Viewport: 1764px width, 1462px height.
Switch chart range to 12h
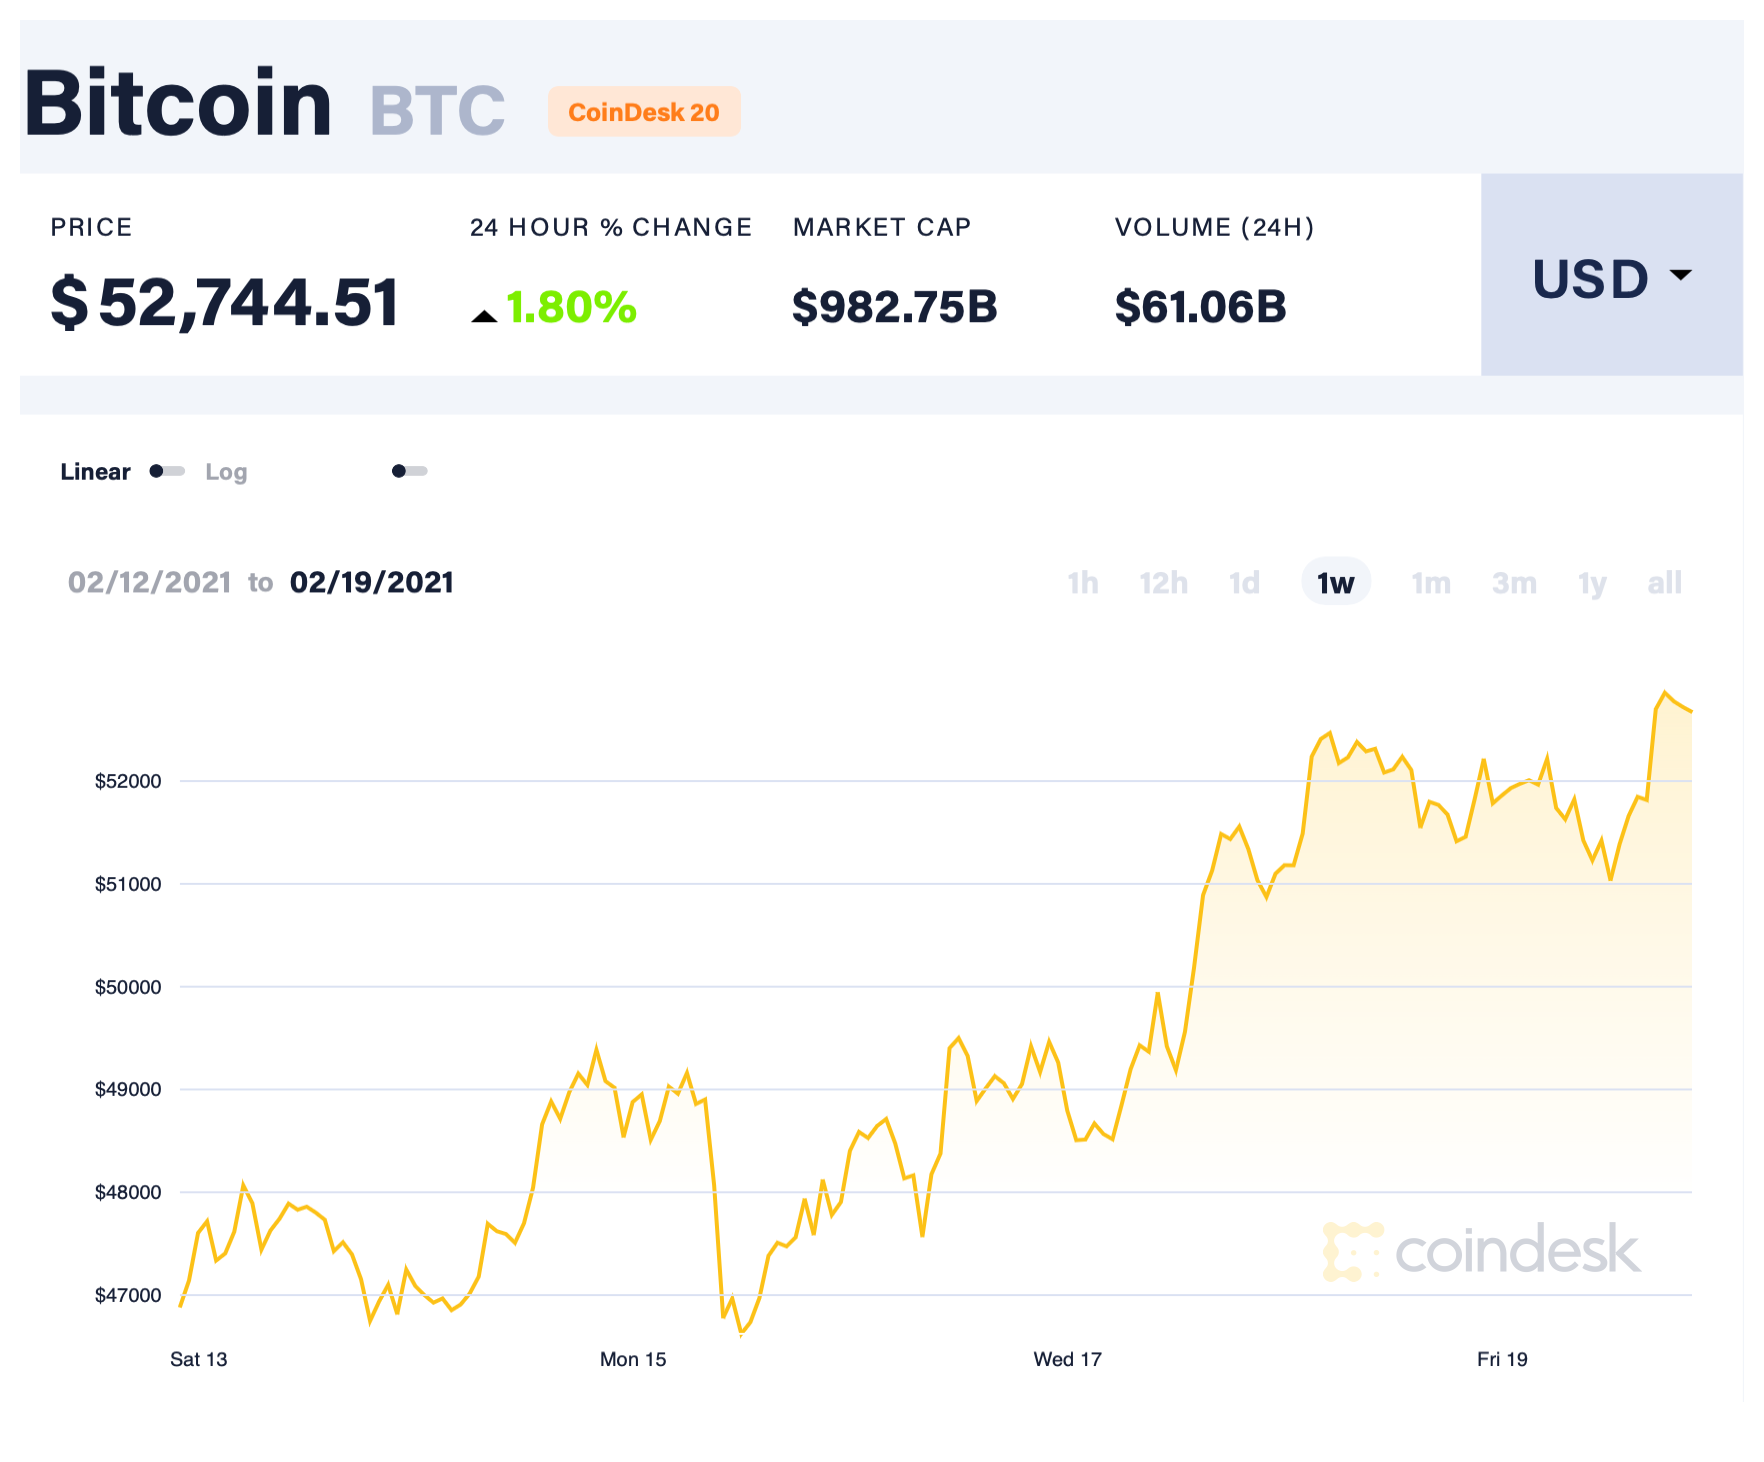pos(1163,582)
